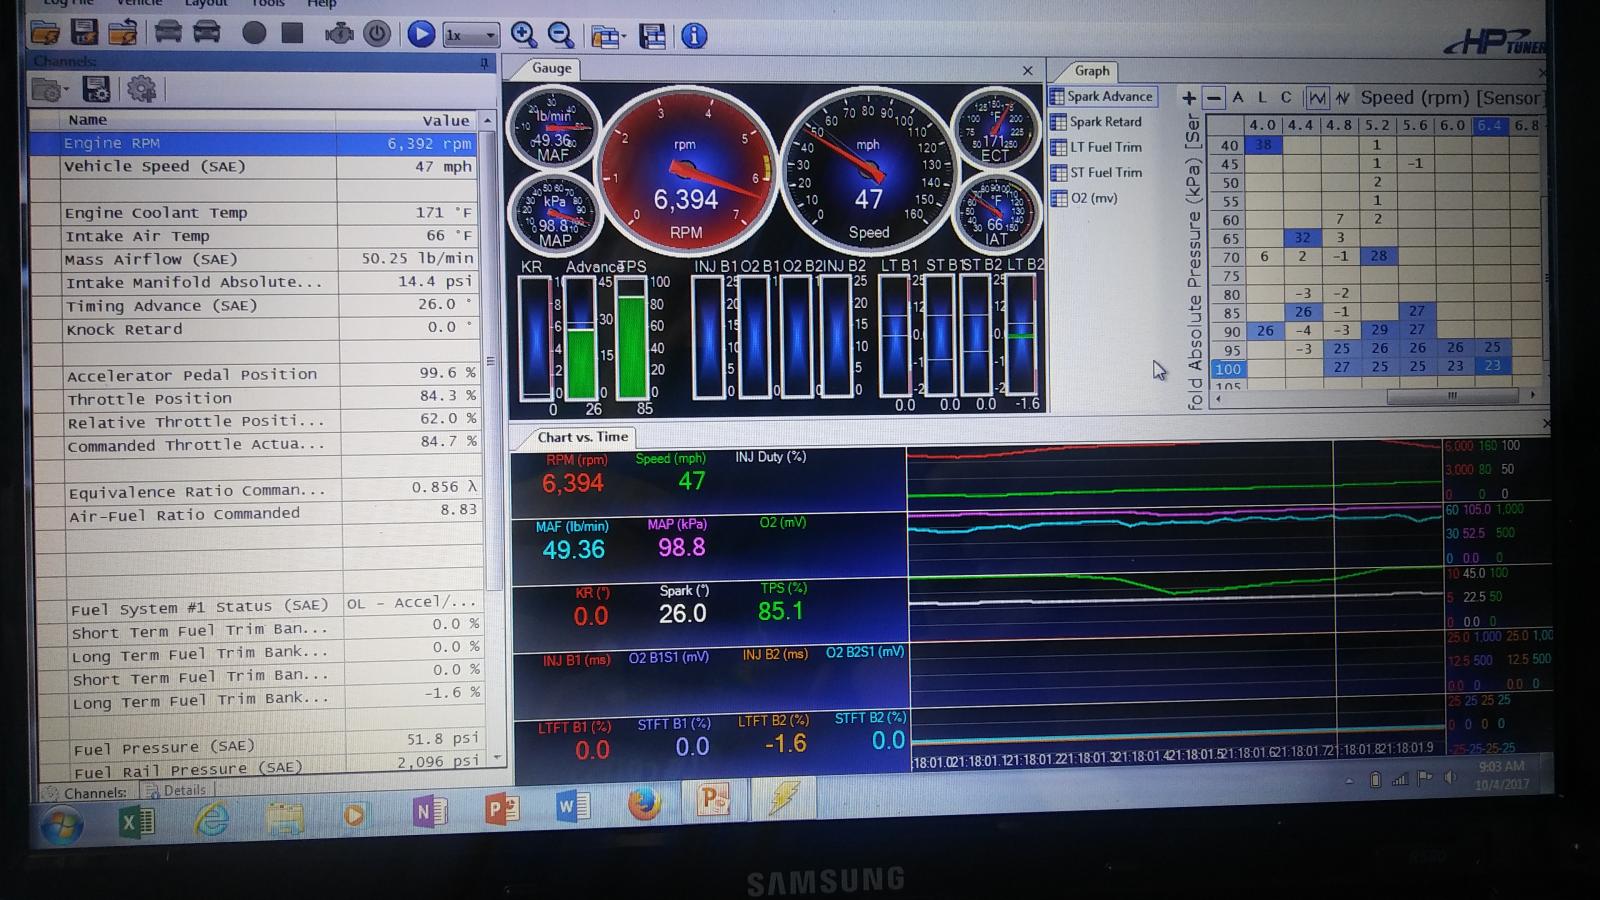The width and height of the screenshot is (1600, 900).
Task: Toggle the boxed line-graph icon above the table
Action: pyautogui.click(x=1317, y=98)
